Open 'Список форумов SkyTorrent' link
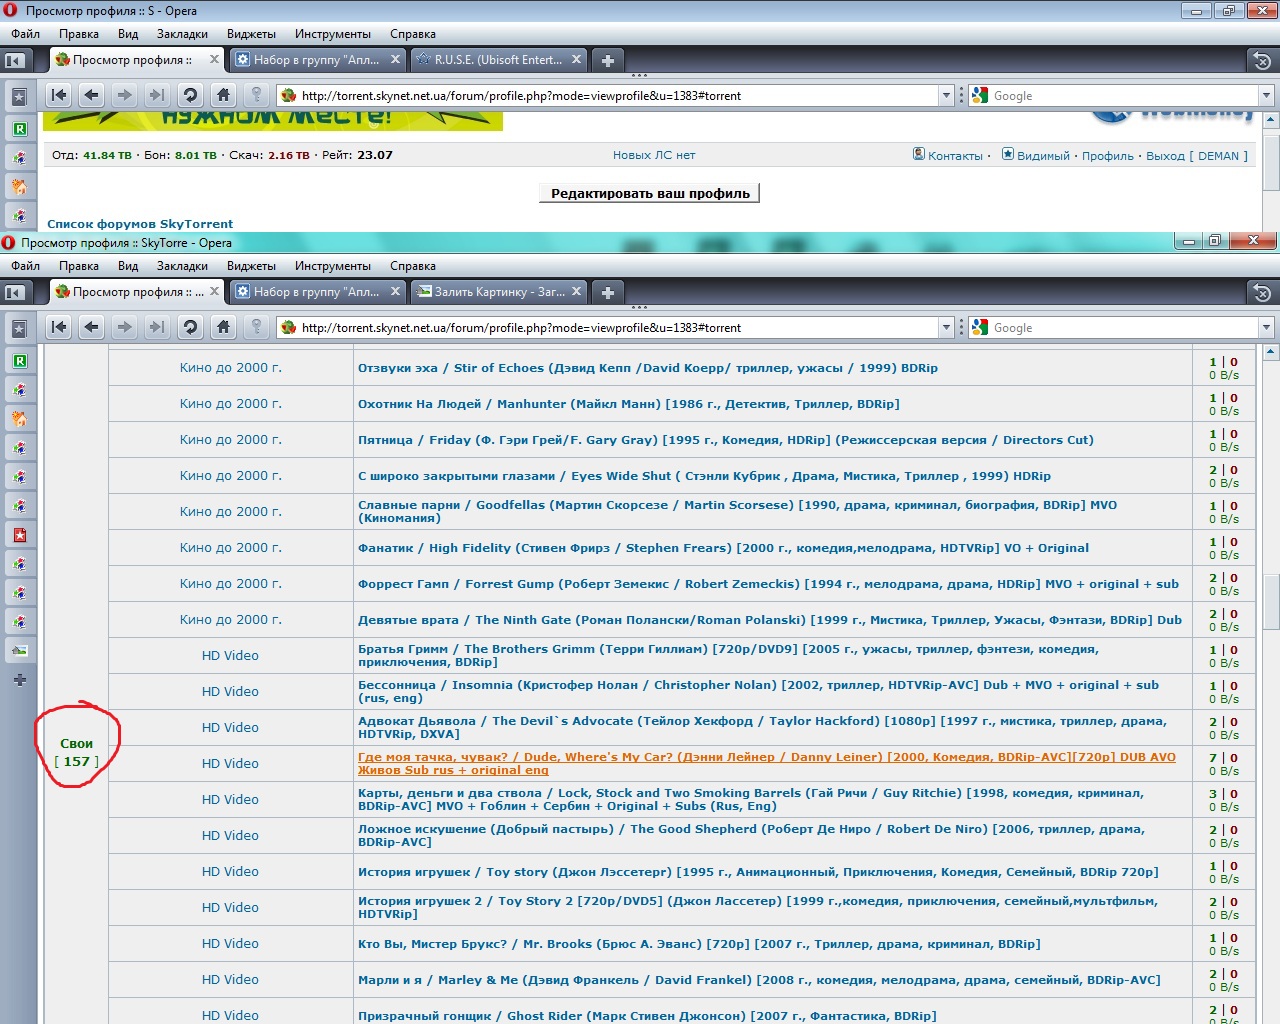The height and width of the screenshot is (1024, 1280). coord(140,224)
